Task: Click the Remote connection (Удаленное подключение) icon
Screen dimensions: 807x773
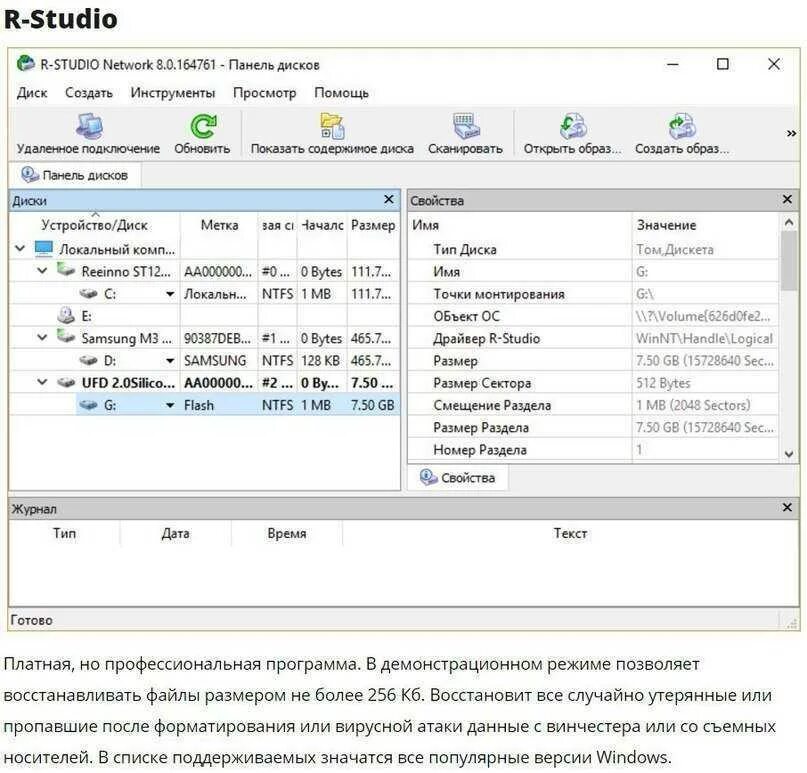Action: click(89, 126)
